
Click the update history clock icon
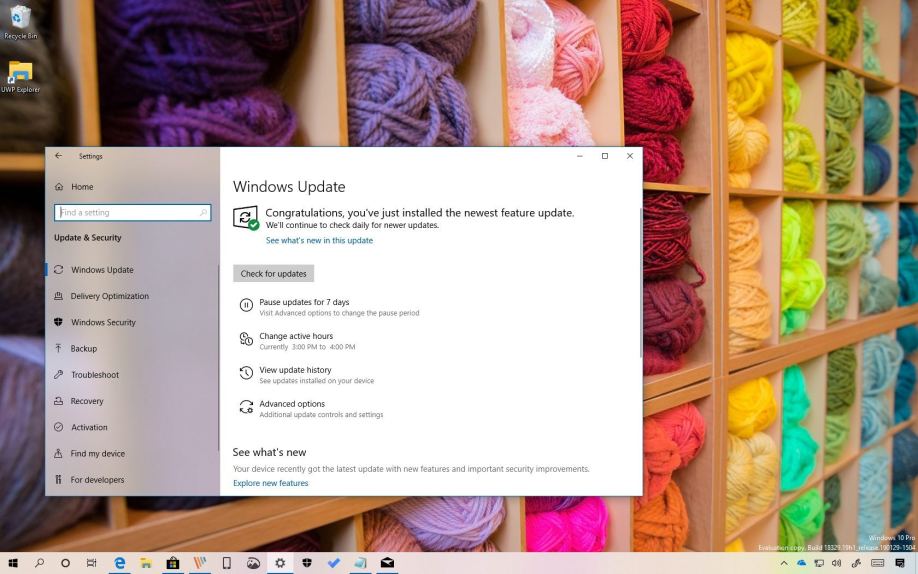click(x=246, y=373)
